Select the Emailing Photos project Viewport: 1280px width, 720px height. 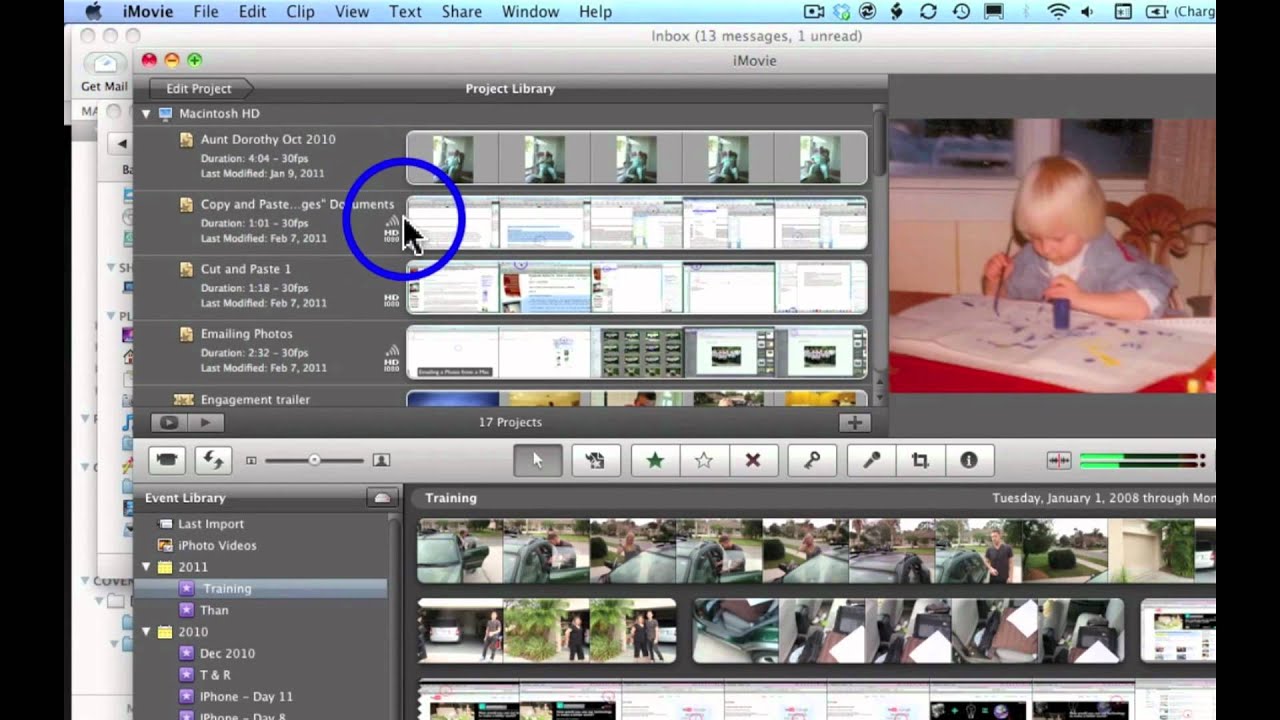tap(247, 334)
